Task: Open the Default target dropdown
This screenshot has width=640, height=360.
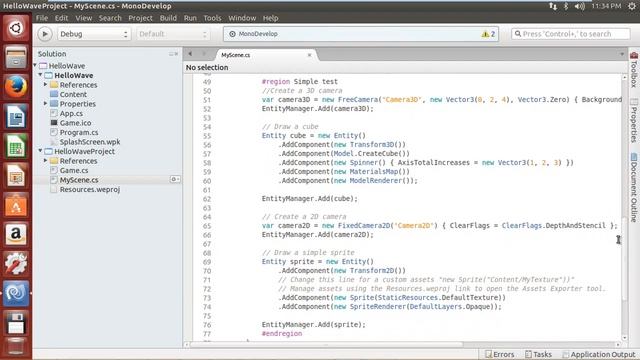Action: click(x=173, y=34)
